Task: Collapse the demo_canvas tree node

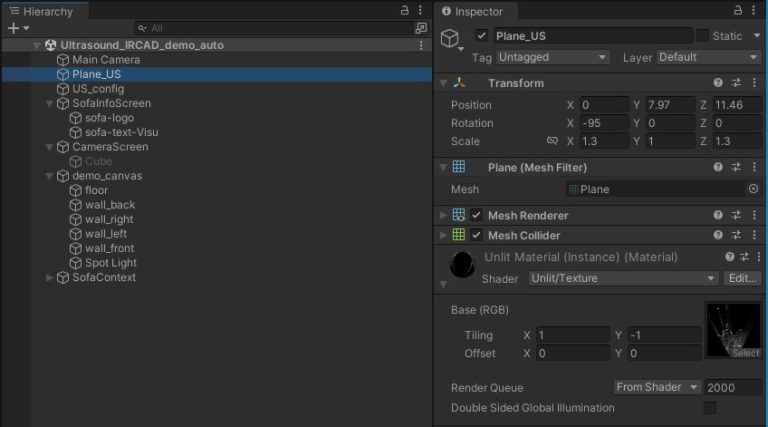Action: click(x=51, y=176)
